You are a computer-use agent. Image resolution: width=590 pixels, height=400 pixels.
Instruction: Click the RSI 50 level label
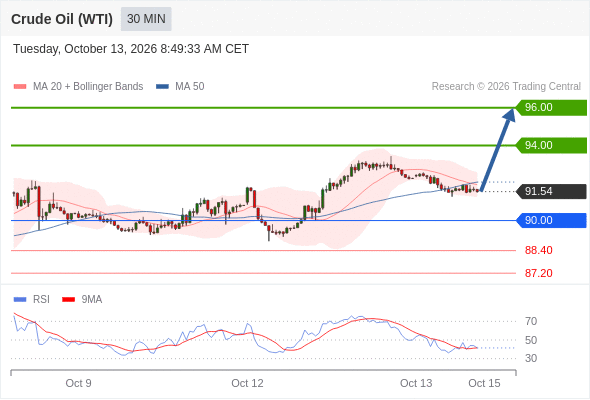point(531,340)
